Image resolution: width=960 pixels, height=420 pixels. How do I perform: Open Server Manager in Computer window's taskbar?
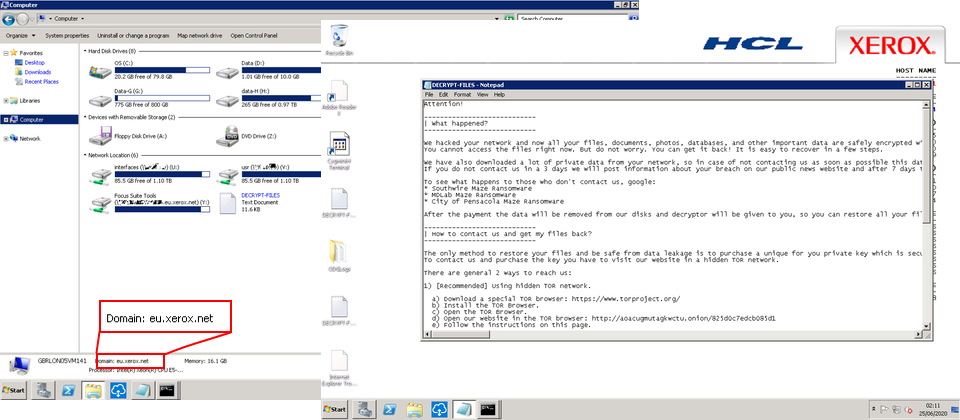pos(43,390)
